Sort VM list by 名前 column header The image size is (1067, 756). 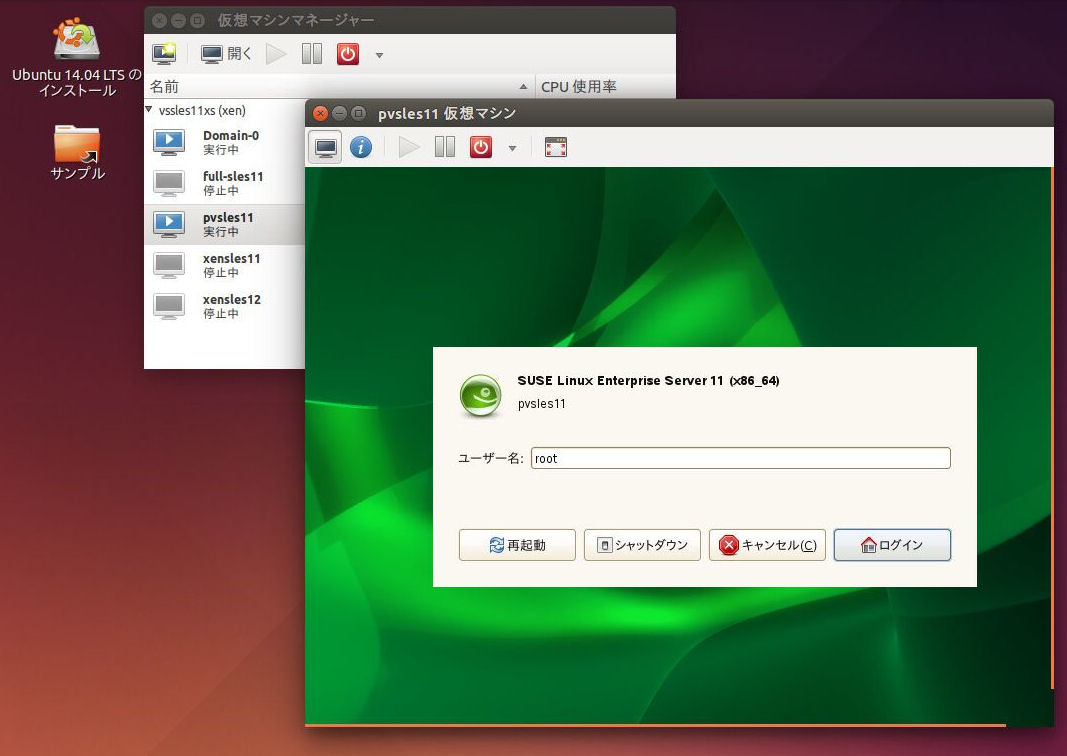click(339, 86)
